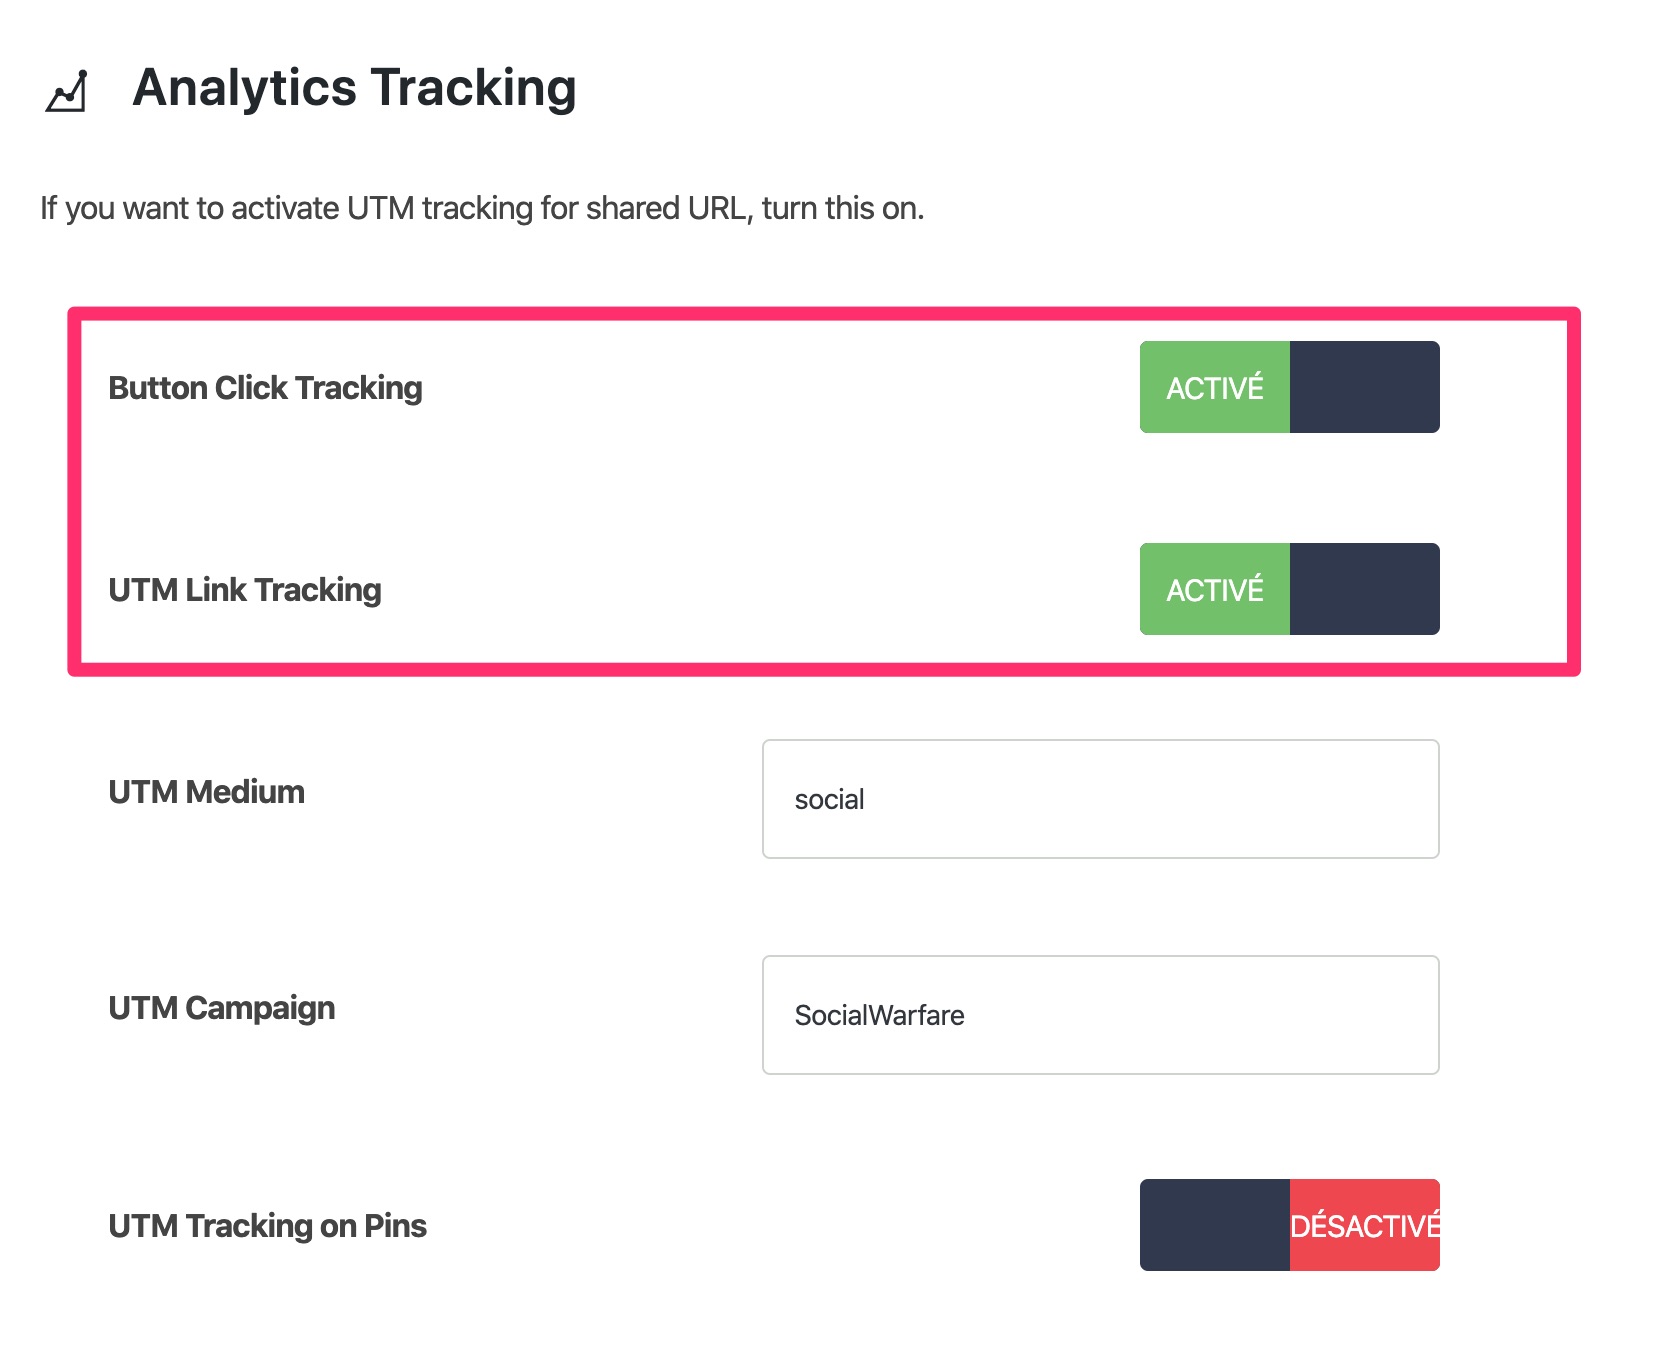Click the word "URL" in the description
Screen dimensions: 1654x1358
718,208
